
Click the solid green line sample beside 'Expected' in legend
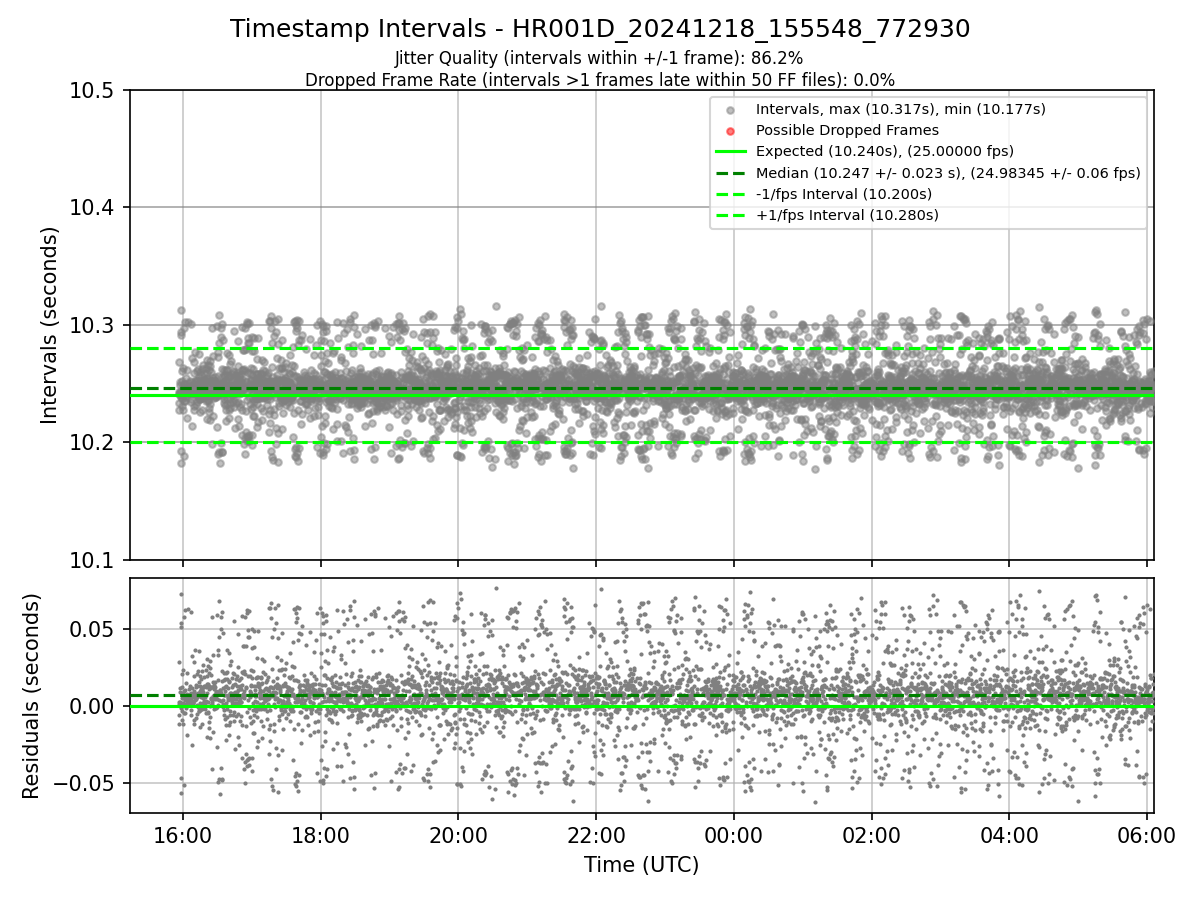tap(730, 151)
